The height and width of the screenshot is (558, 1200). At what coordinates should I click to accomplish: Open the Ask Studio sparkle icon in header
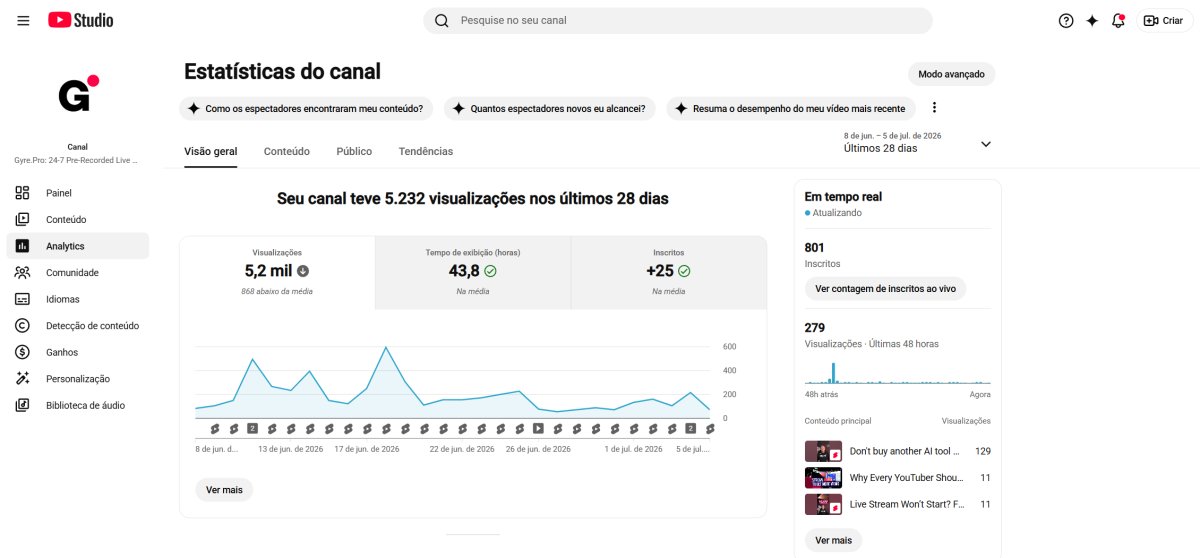(x=1092, y=20)
